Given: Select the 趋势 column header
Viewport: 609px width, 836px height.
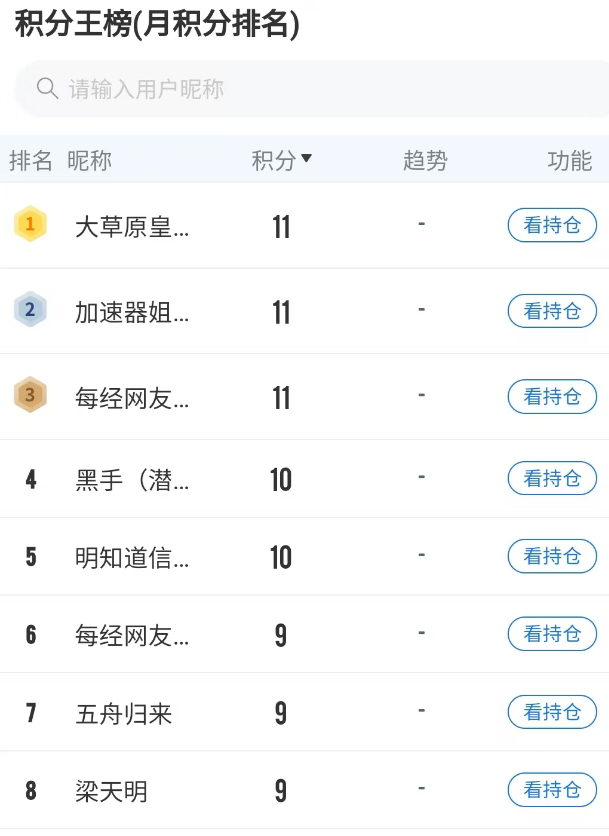Looking at the screenshot, I should (425, 160).
